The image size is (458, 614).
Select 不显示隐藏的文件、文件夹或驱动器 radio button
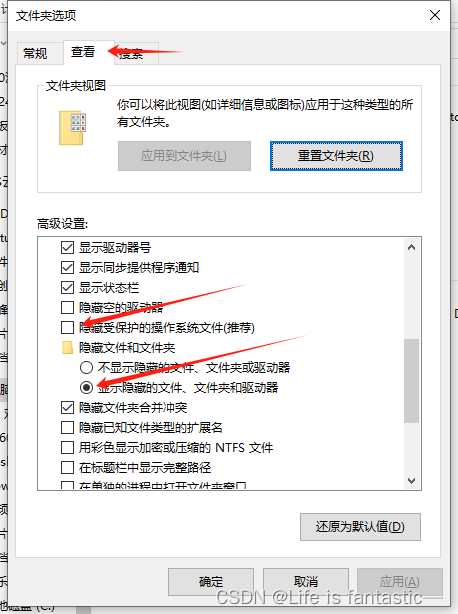[86, 367]
